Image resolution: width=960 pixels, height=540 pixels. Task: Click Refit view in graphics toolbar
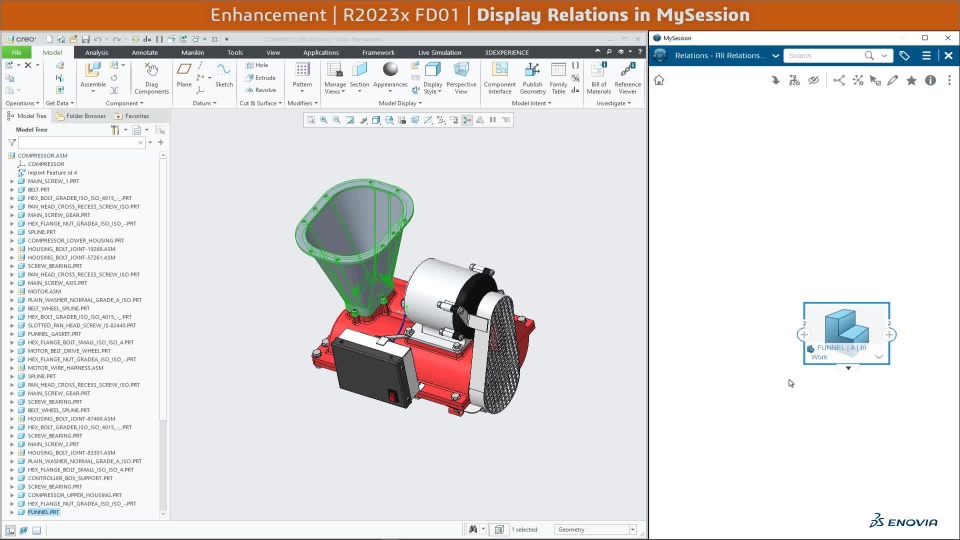[x=311, y=120]
